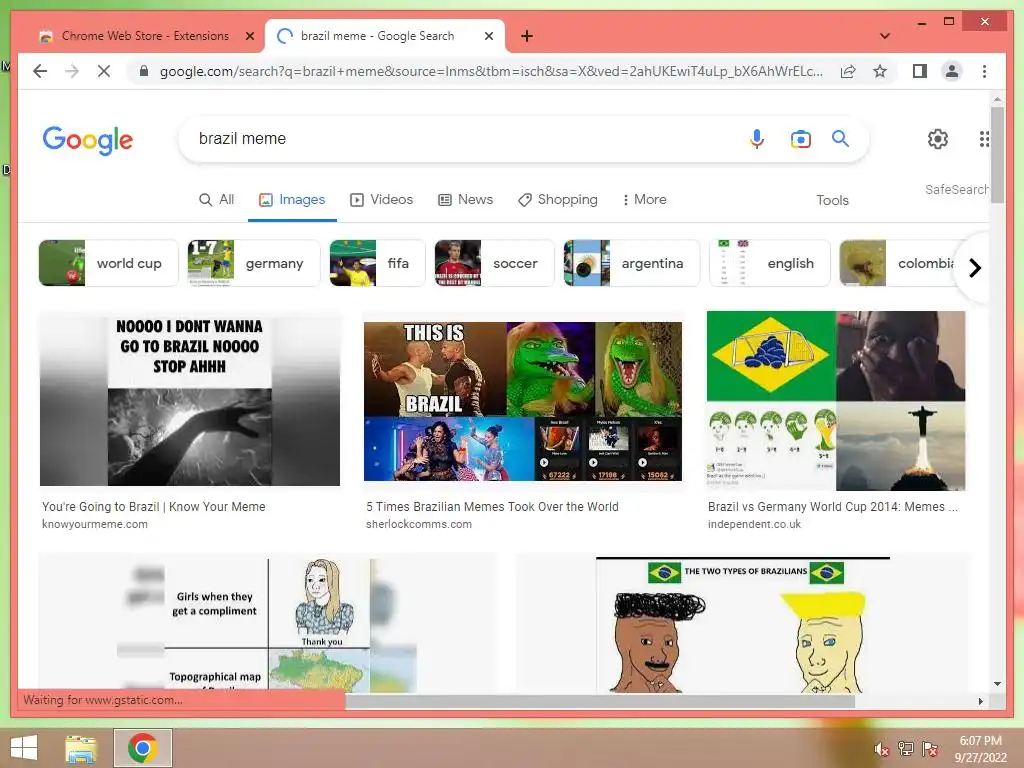Click the horizontal scroll right arrow

(x=980, y=701)
